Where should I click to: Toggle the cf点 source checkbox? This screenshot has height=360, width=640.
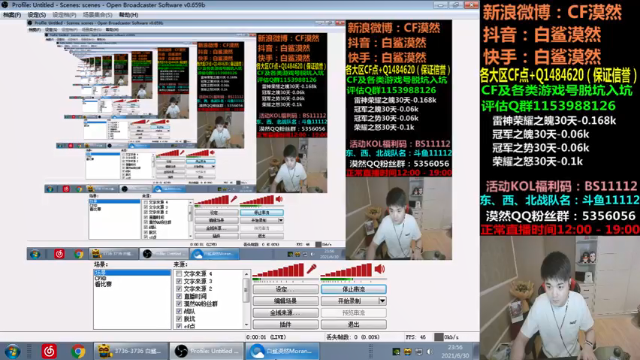[179, 326]
